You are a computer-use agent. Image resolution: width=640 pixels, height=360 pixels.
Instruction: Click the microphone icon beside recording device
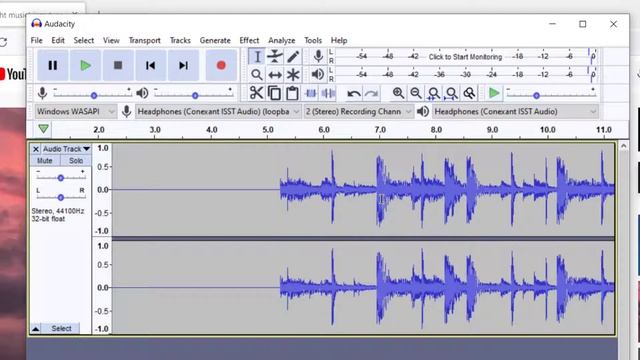127,111
